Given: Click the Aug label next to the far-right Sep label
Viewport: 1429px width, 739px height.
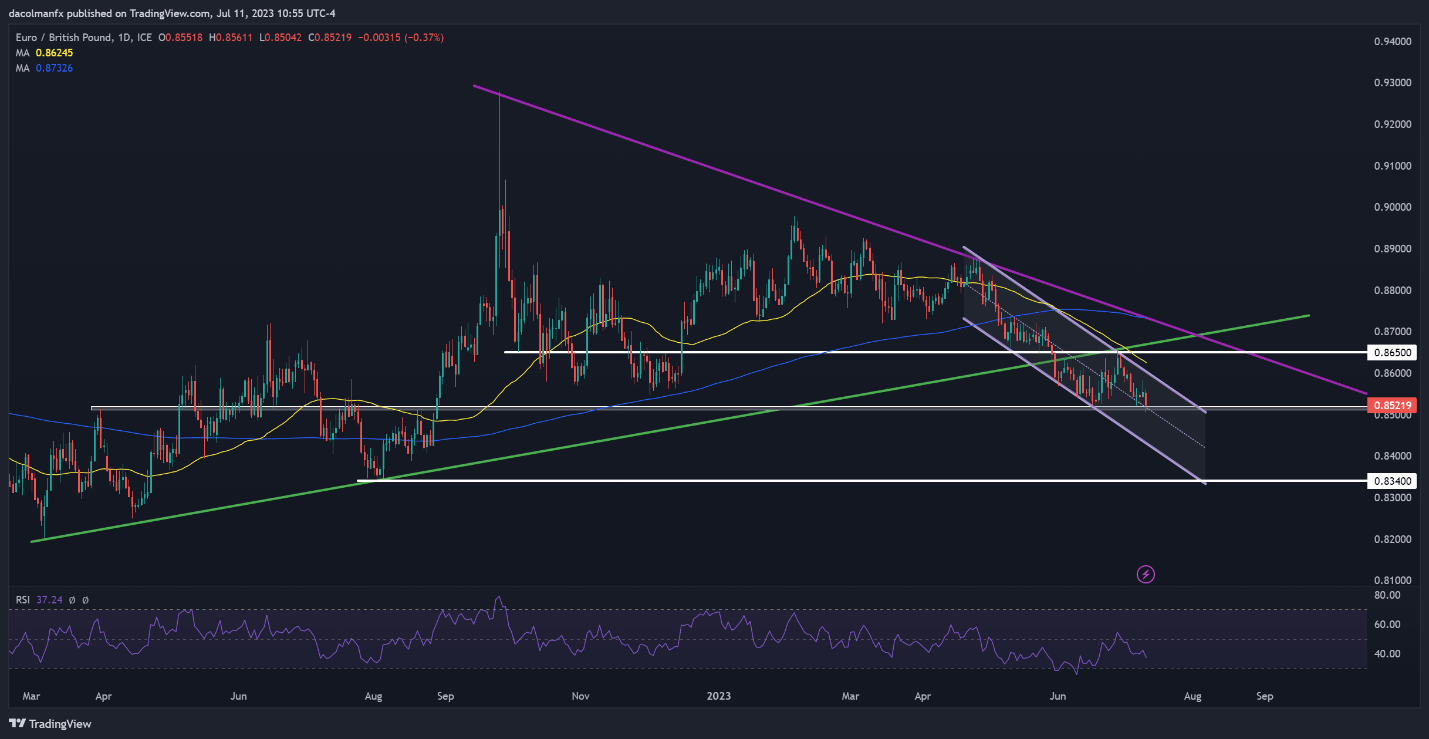Looking at the screenshot, I should pyautogui.click(x=1192, y=694).
